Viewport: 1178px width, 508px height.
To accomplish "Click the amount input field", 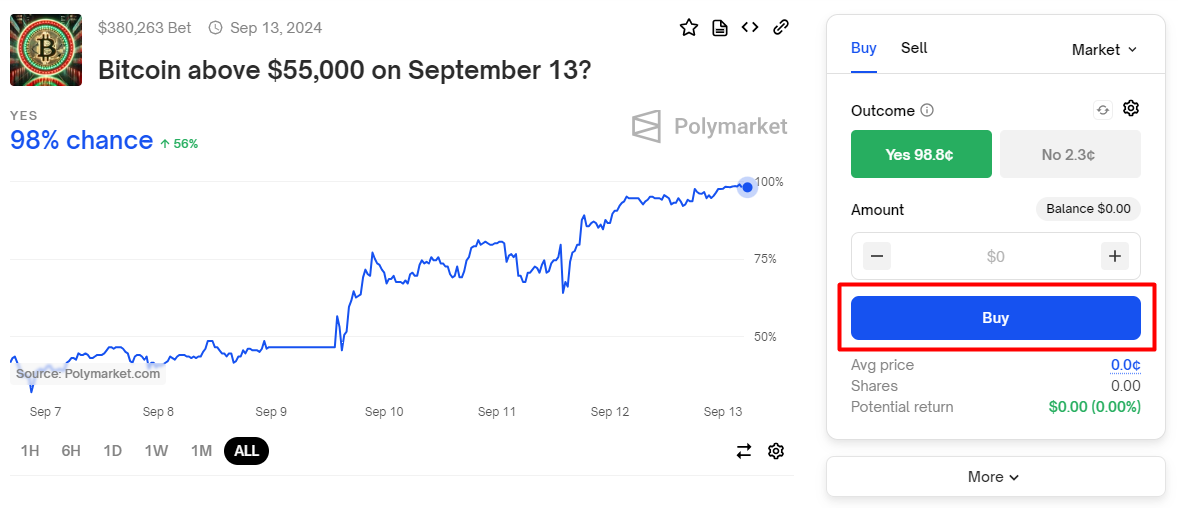I will pos(995,256).
